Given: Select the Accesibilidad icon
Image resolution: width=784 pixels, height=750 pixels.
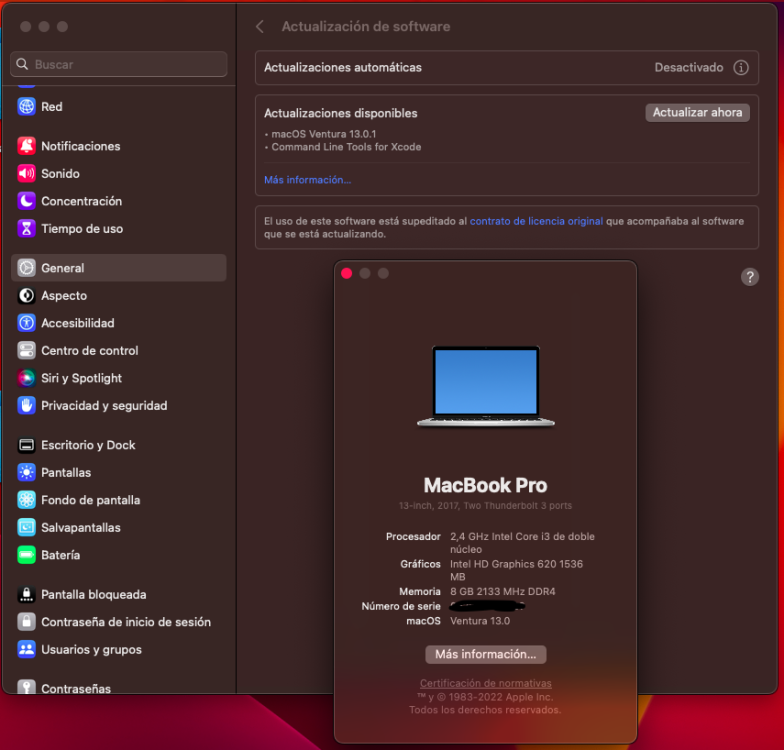Looking at the screenshot, I should point(26,323).
